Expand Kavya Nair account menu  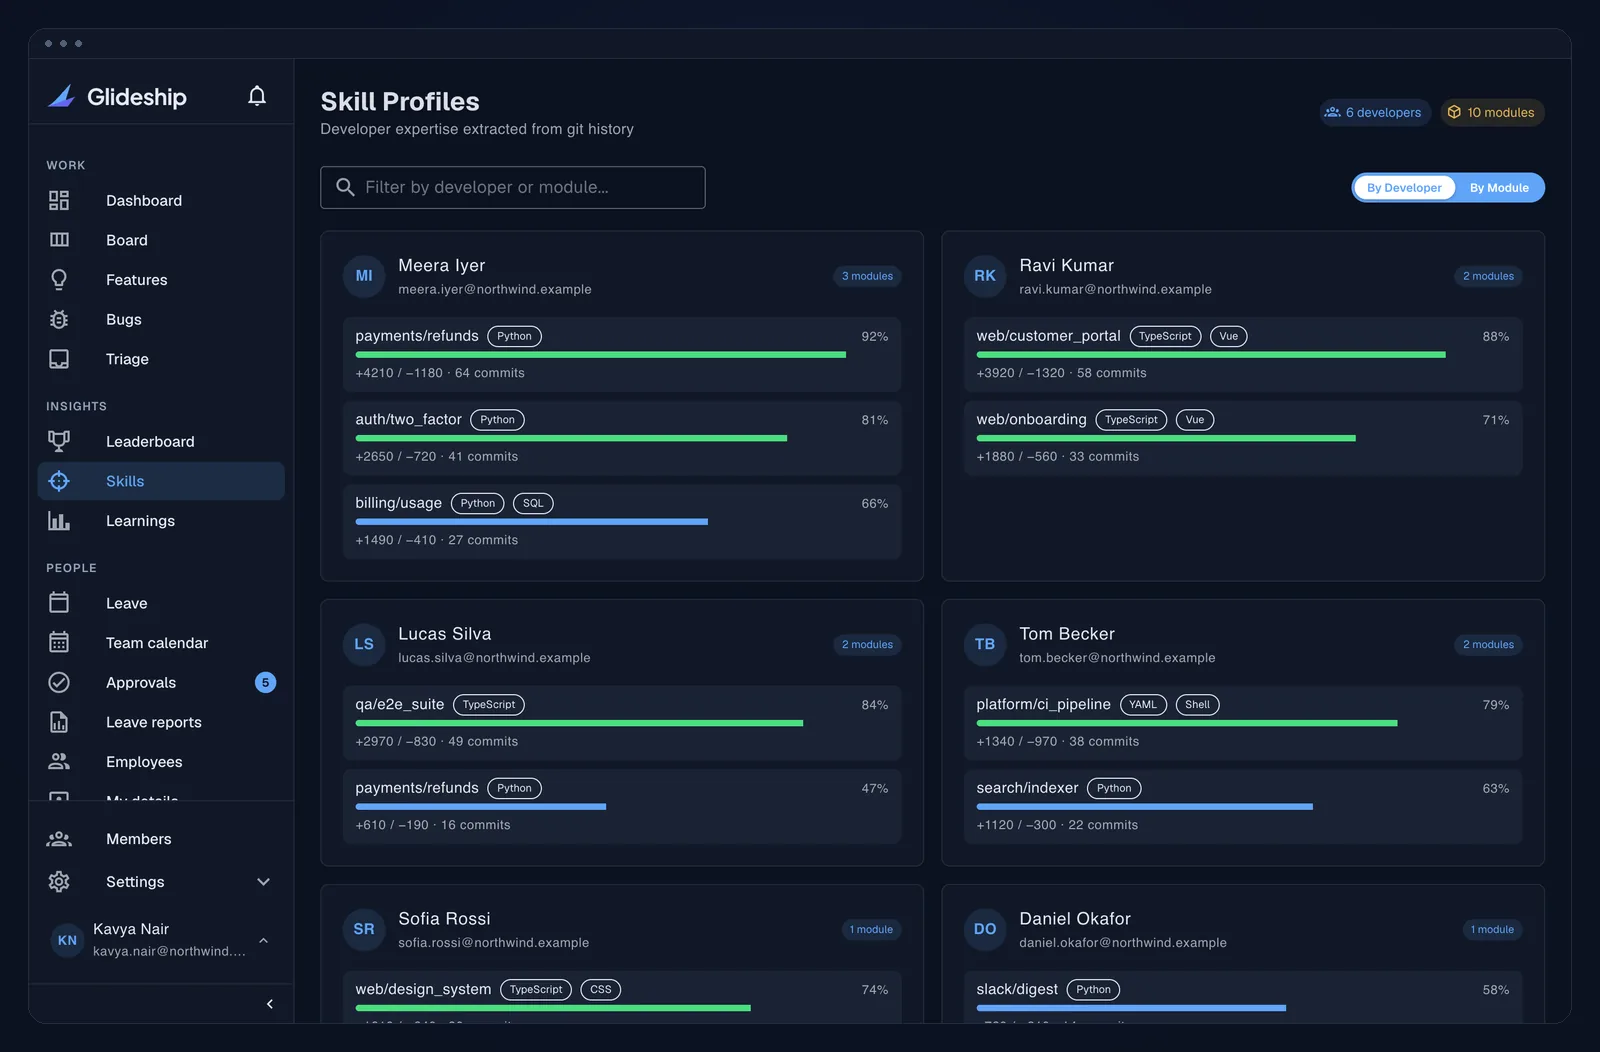point(264,940)
